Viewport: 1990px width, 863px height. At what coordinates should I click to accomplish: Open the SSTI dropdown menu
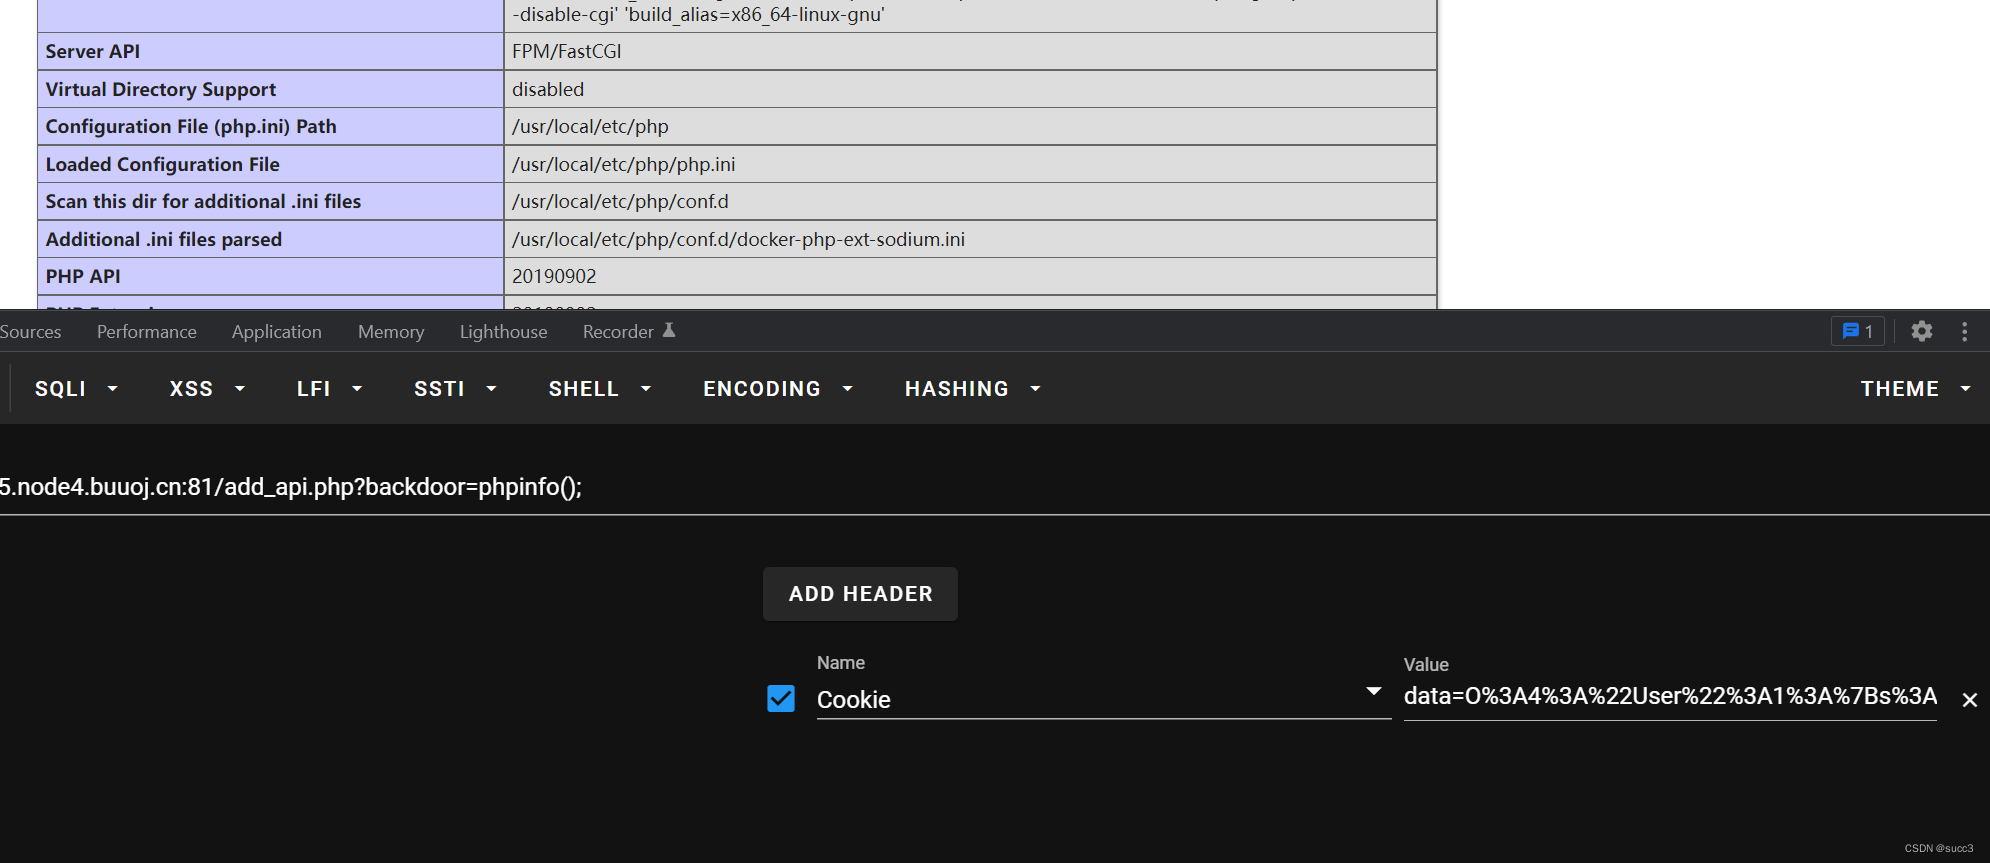point(455,389)
